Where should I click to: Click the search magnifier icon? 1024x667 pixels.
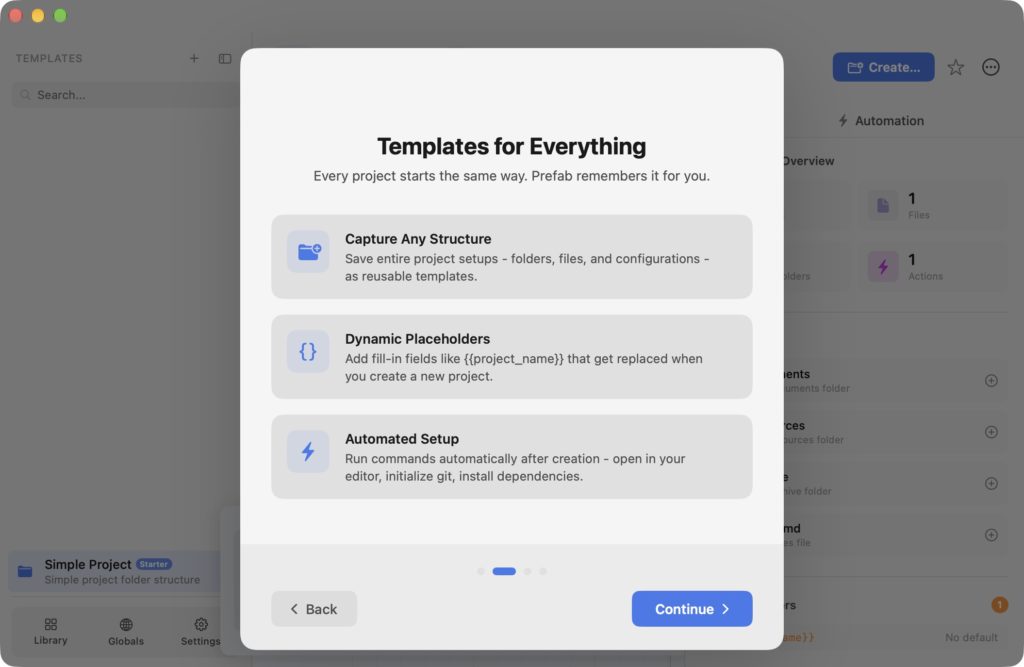tap(25, 95)
